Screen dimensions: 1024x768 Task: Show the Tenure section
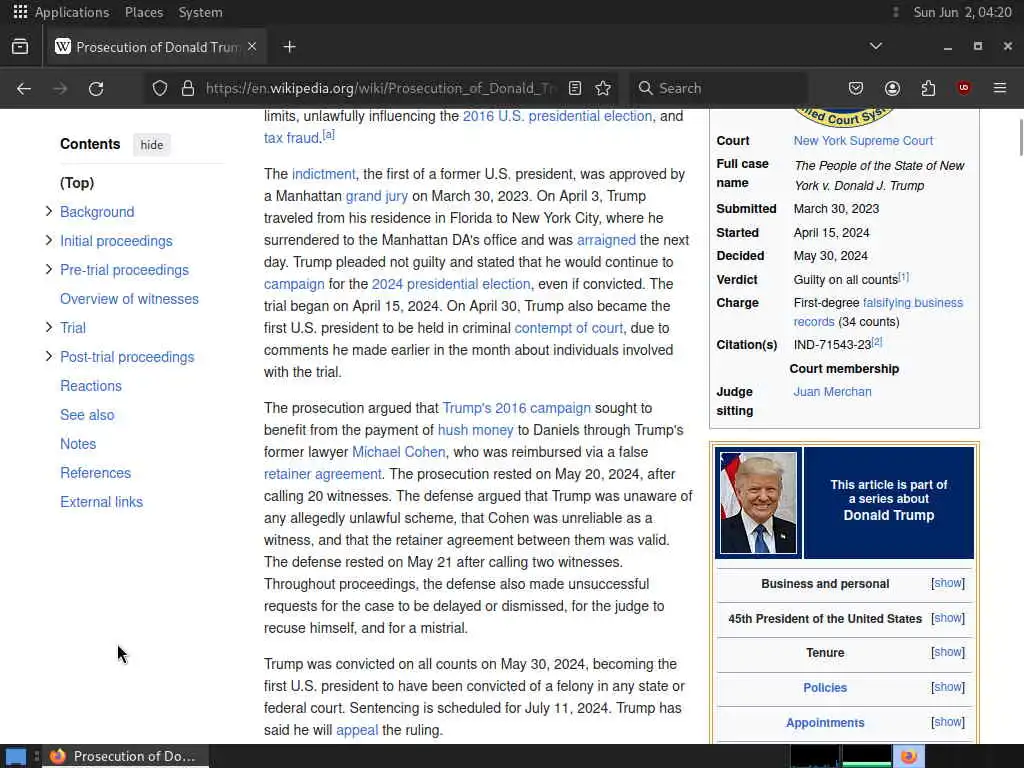coord(948,652)
